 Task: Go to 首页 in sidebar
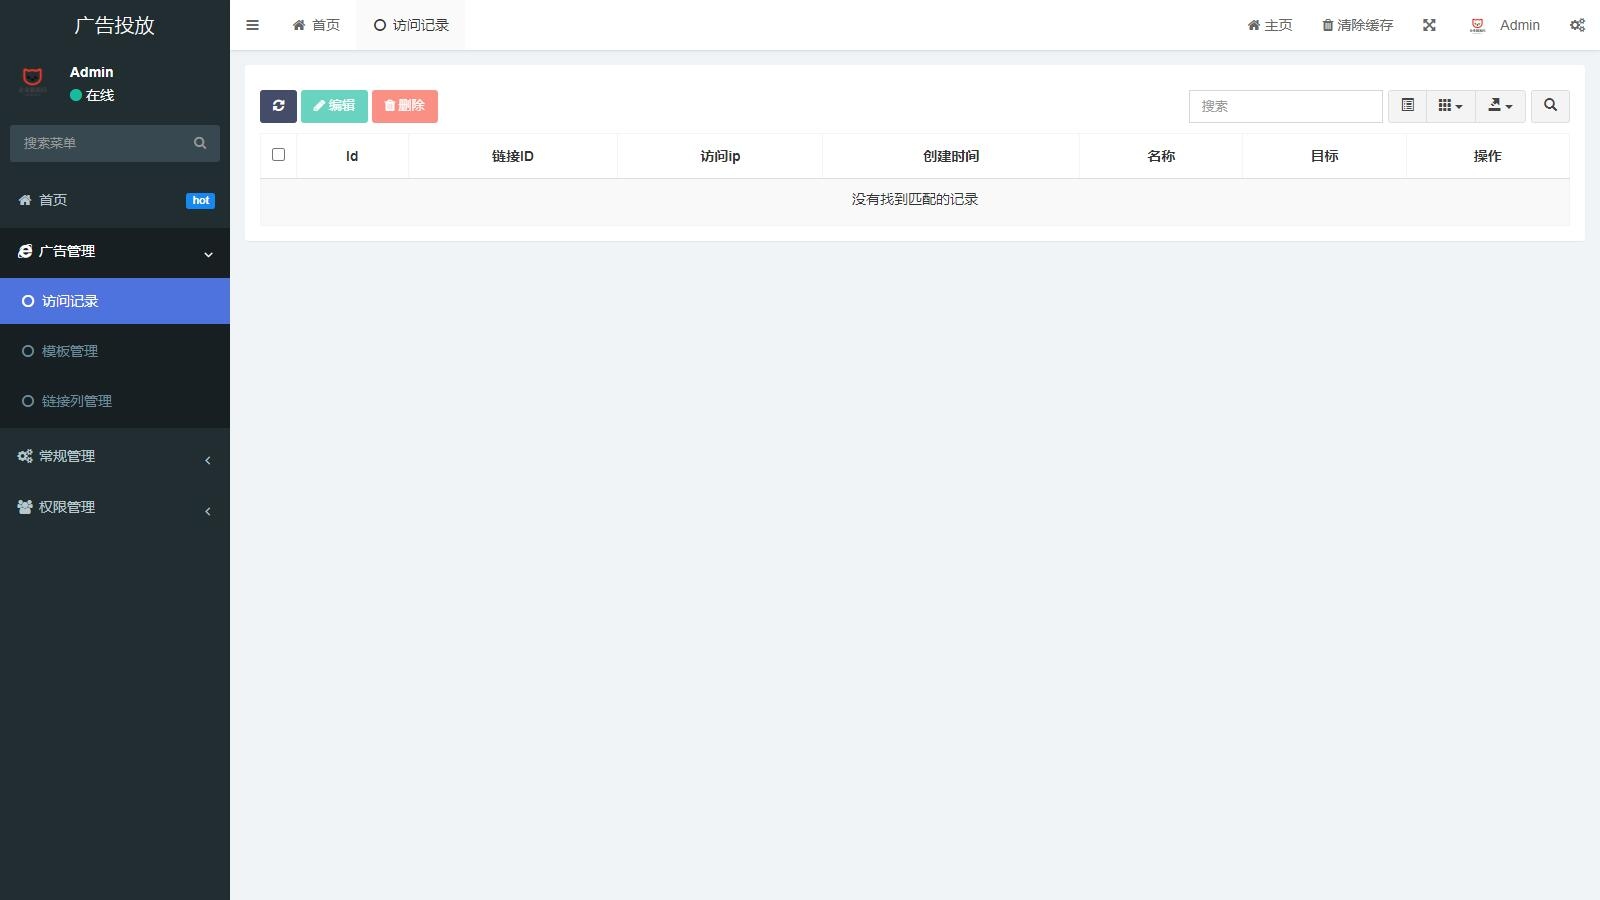click(115, 200)
